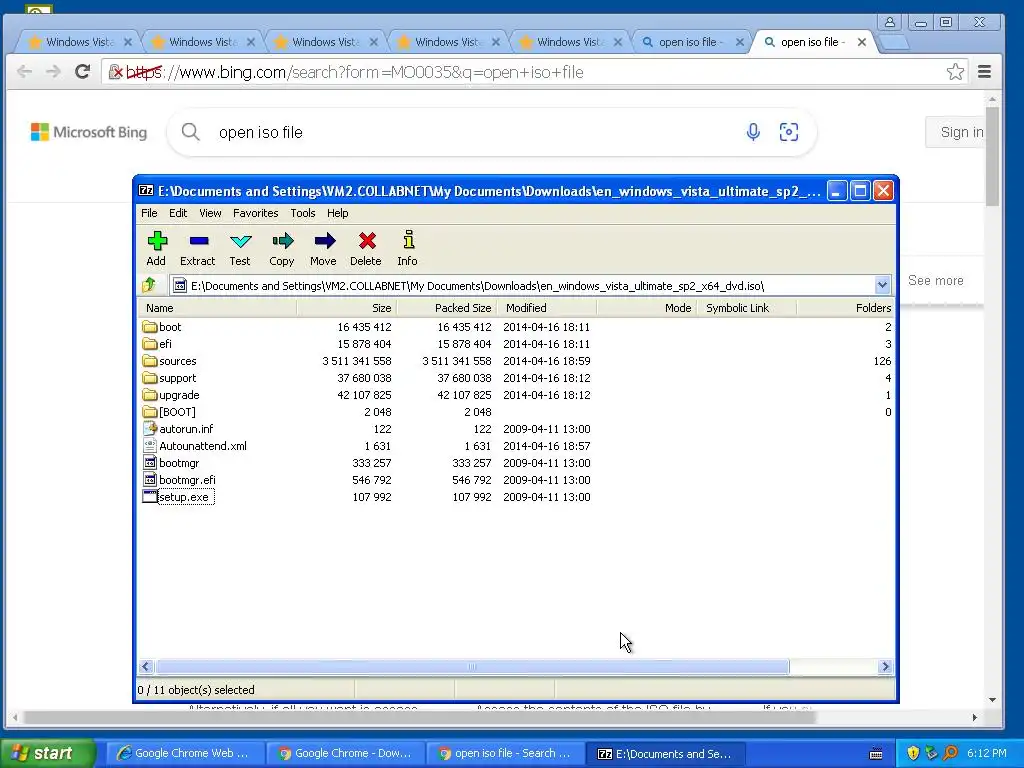Close the active open iso file tab
The image size is (1024, 768).
pyautogui.click(x=862, y=42)
